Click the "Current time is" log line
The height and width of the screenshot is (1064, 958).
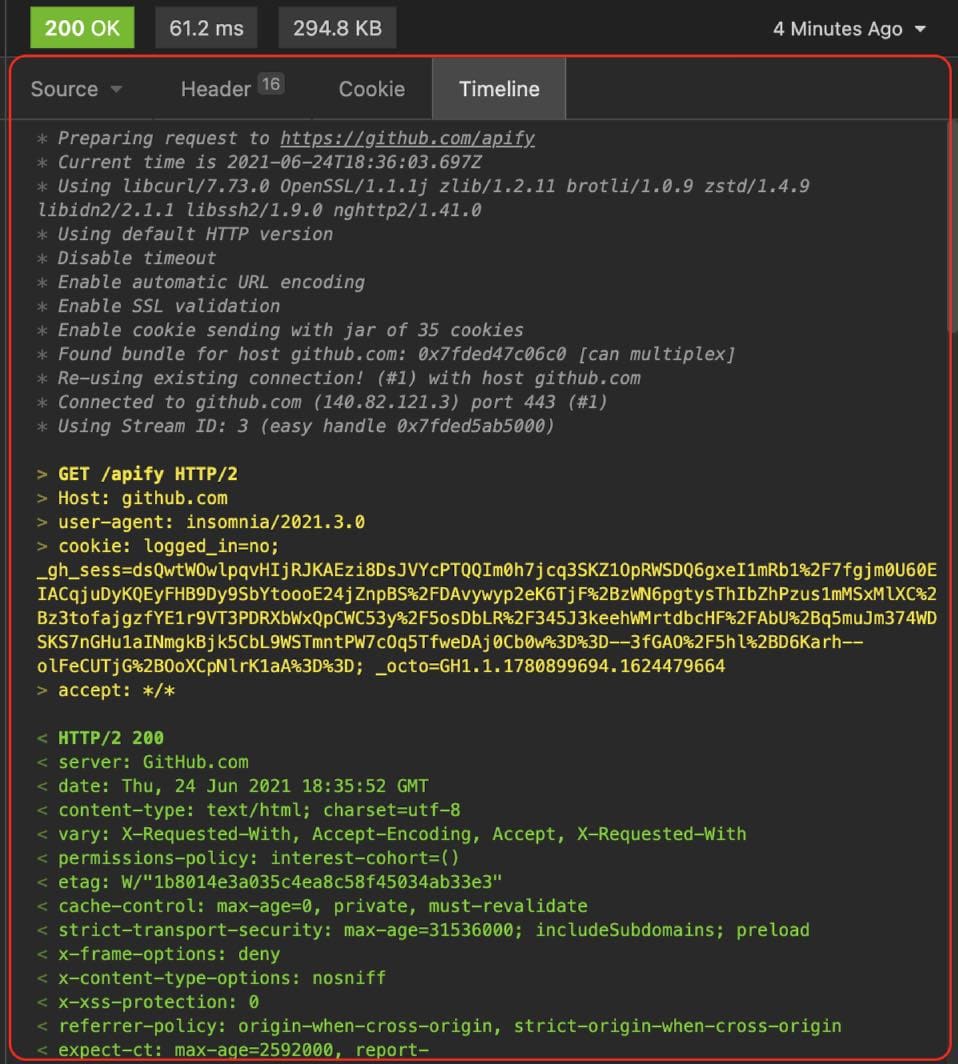(270, 162)
